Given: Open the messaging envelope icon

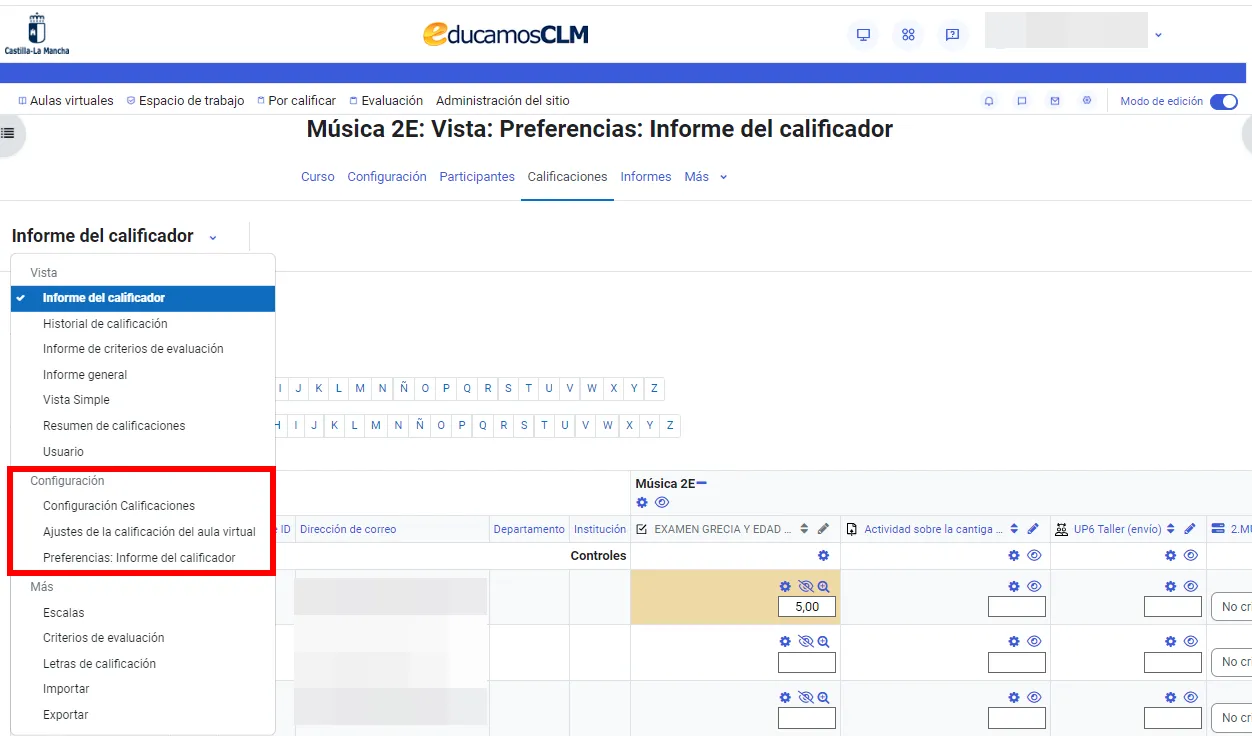Looking at the screenshot, I should pos(1054,100).
